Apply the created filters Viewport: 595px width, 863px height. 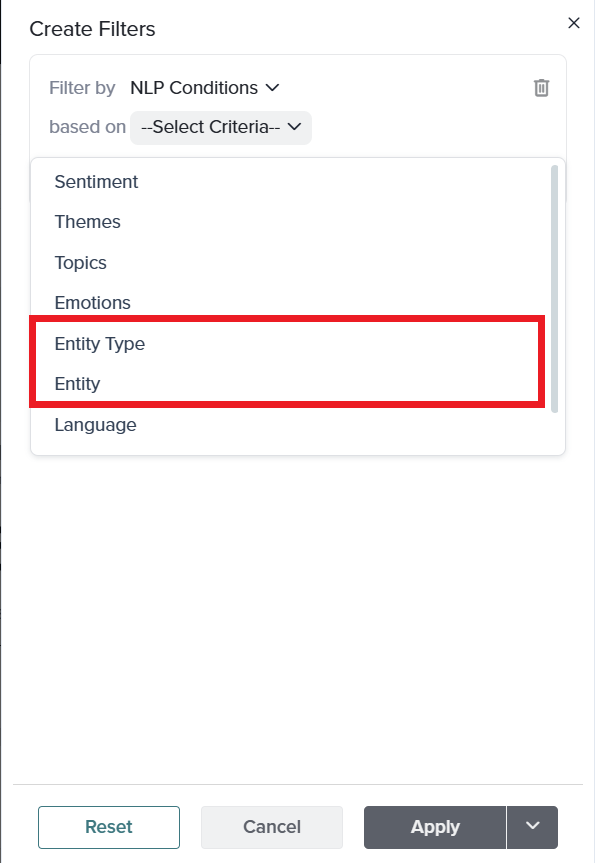pyautogui.click(x=435, y=827)
